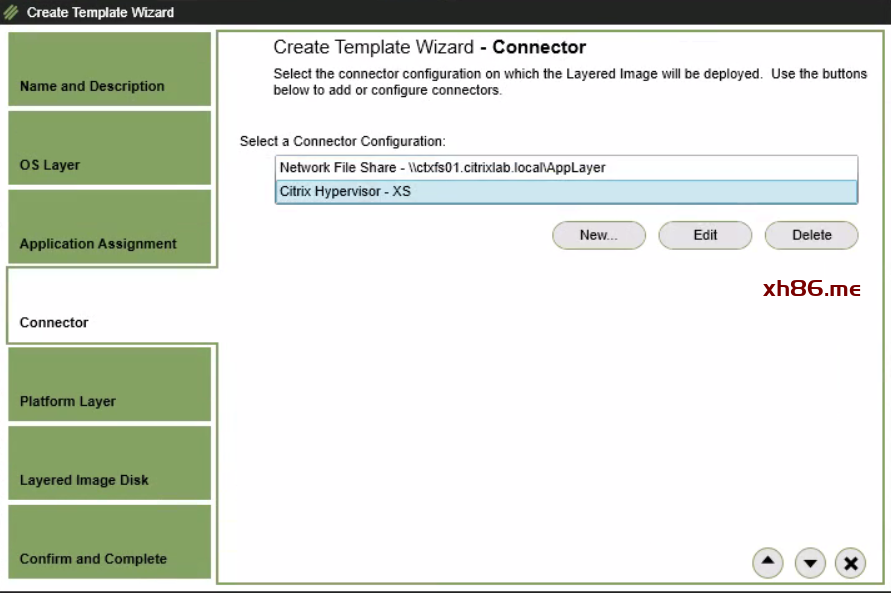Click the connector instructions paragraph text
The image size is (891, 593).
point(570,82)
